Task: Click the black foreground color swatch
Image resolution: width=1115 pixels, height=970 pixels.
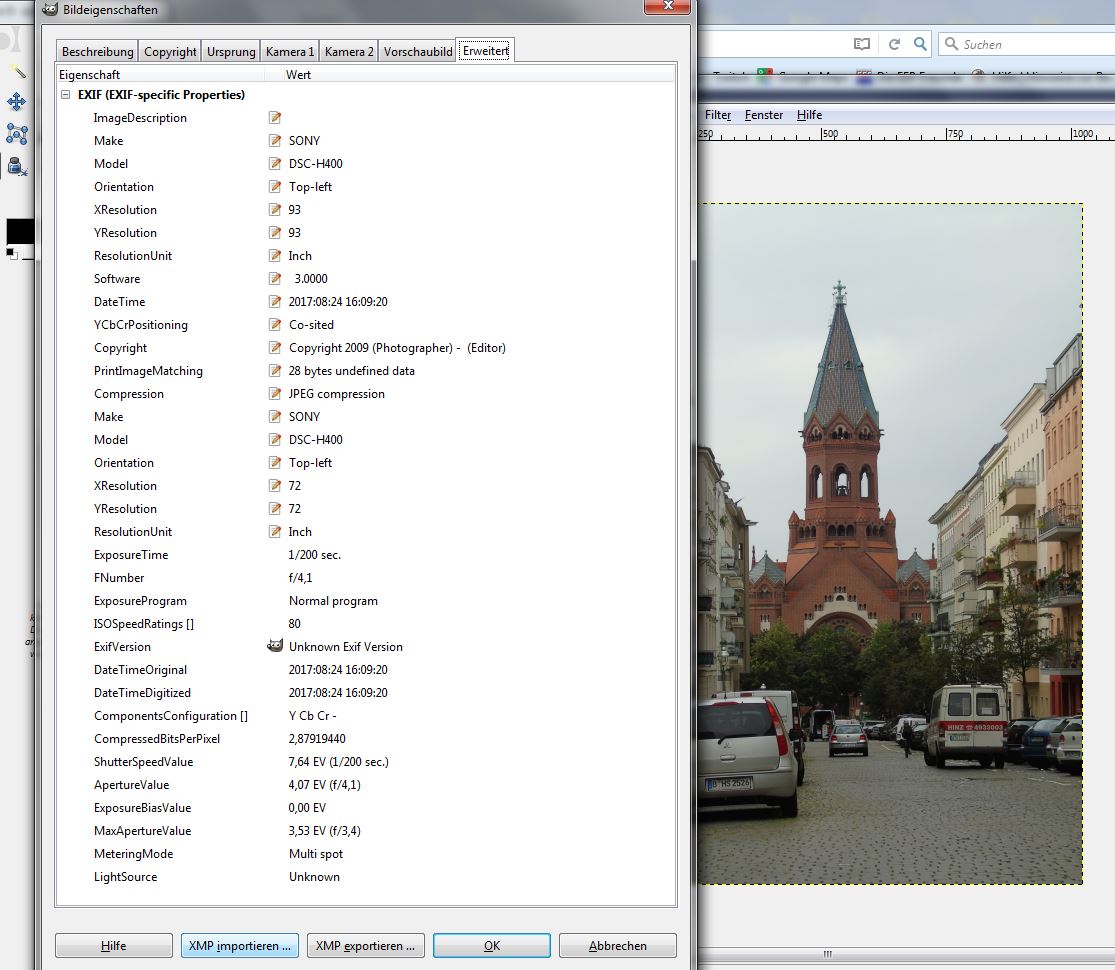Action: tap(18, 231)
